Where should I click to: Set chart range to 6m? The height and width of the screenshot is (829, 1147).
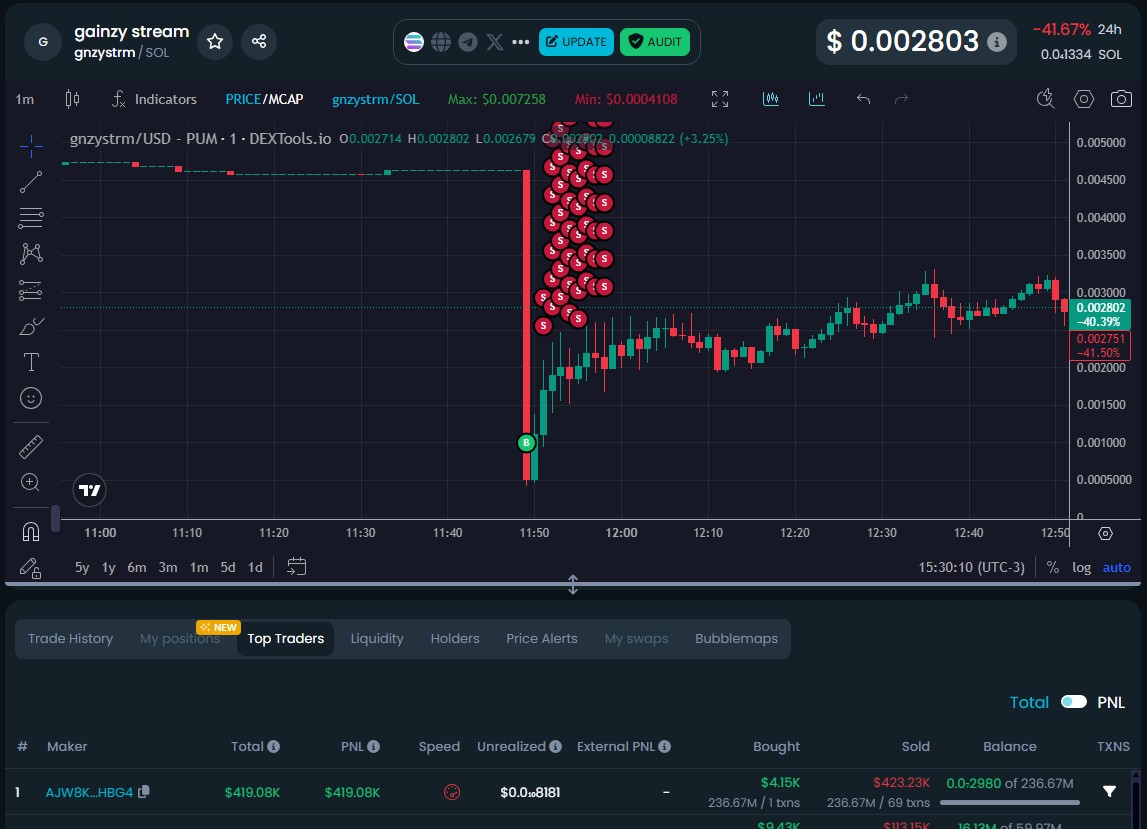(x=137, y=567)
